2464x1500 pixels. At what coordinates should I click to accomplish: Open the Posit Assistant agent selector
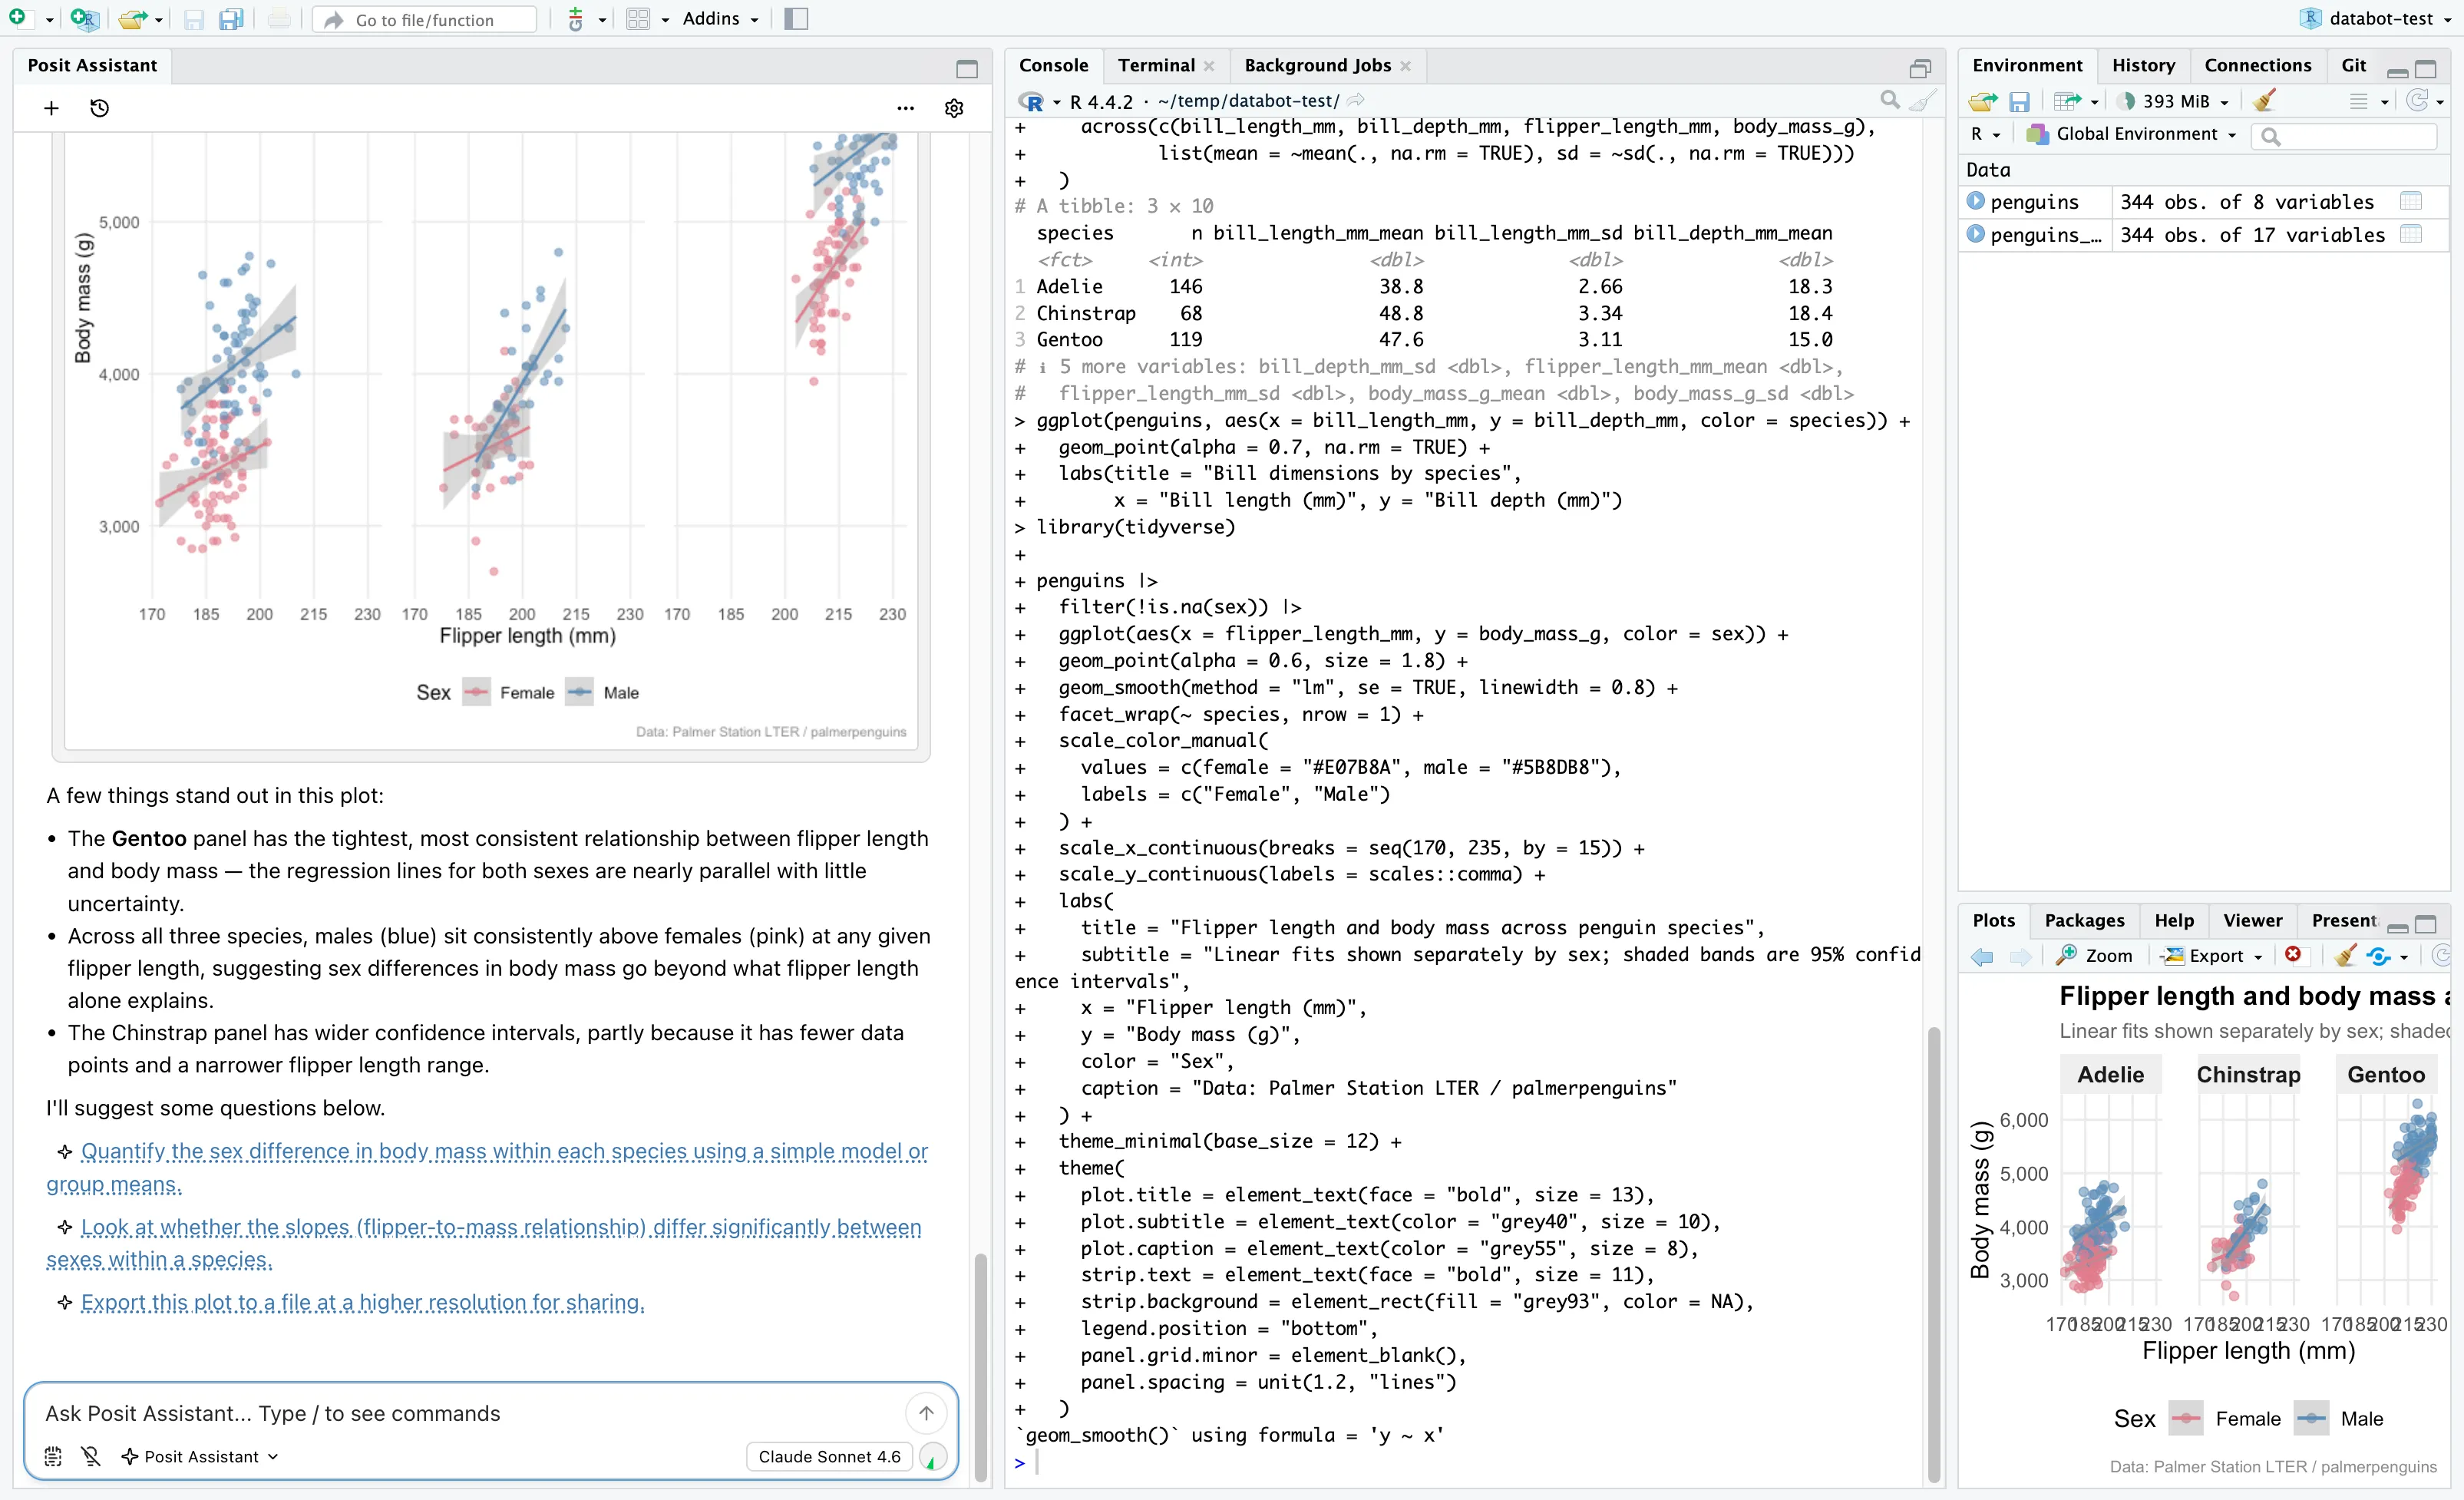point(199,1456)
